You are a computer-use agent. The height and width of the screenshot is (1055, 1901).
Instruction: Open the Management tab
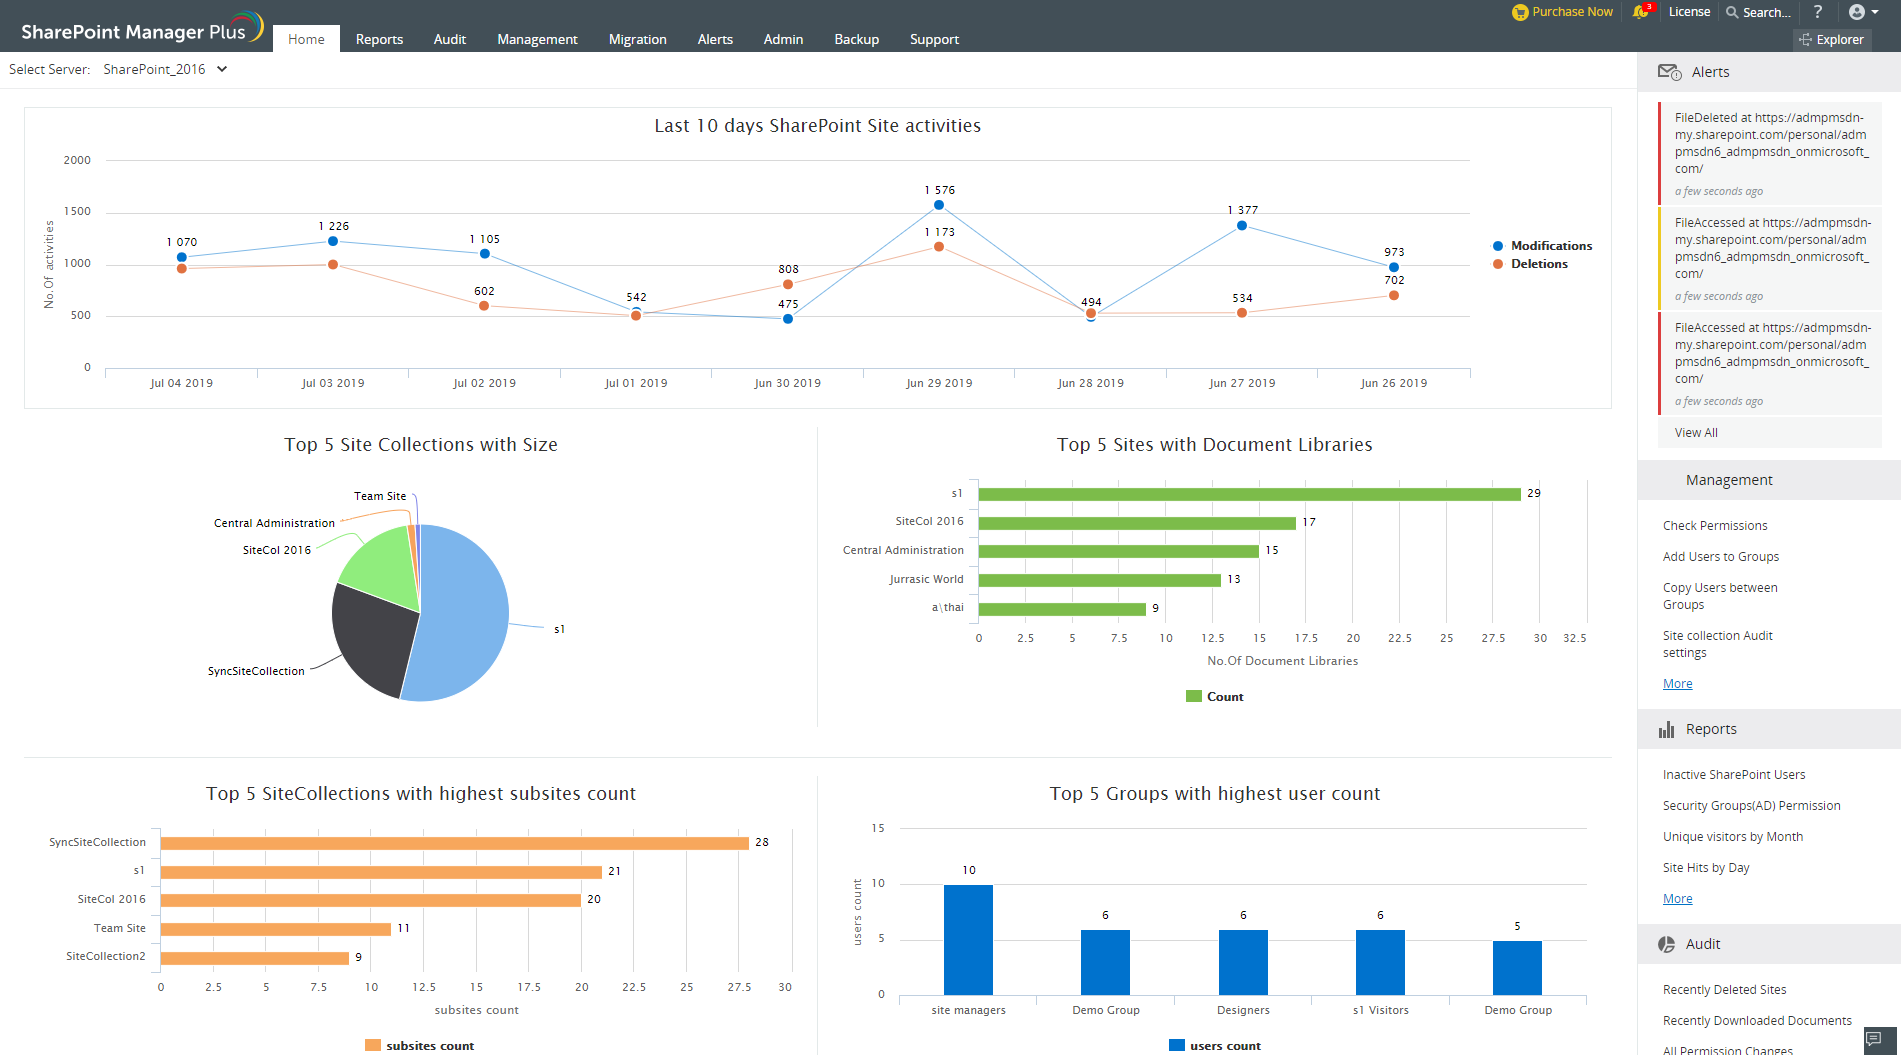click(537, 39)
